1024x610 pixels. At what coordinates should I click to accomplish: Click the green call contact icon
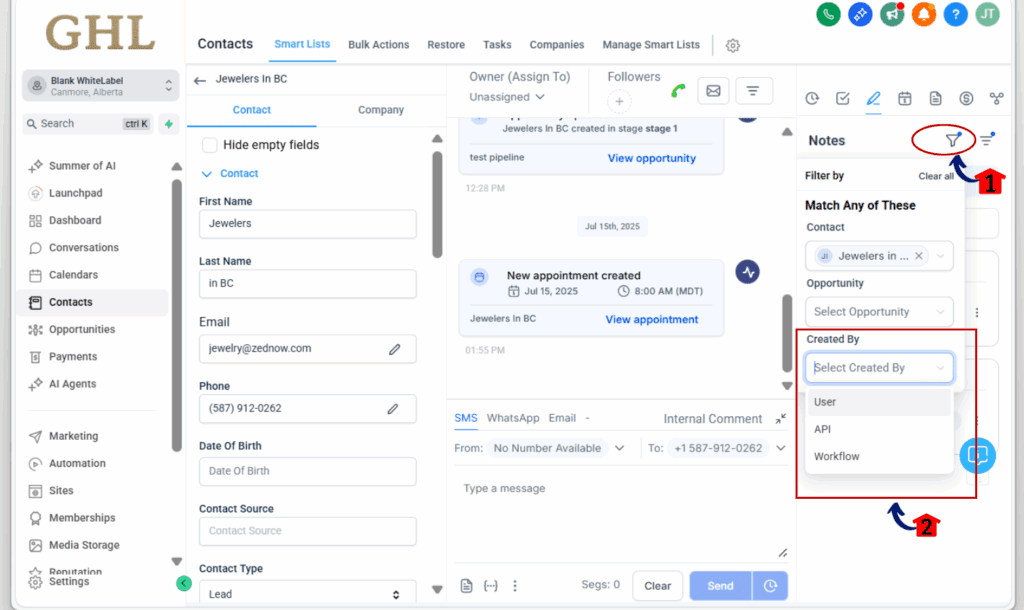pos(679,91)
